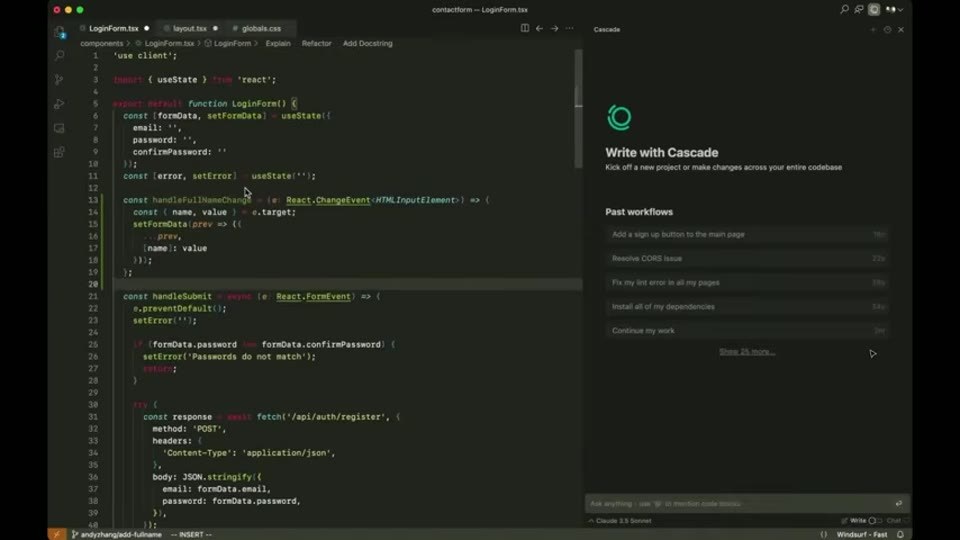Click the split editor icon
The width and height of the screenshot is (960, 540).
(x=525, y=28)
